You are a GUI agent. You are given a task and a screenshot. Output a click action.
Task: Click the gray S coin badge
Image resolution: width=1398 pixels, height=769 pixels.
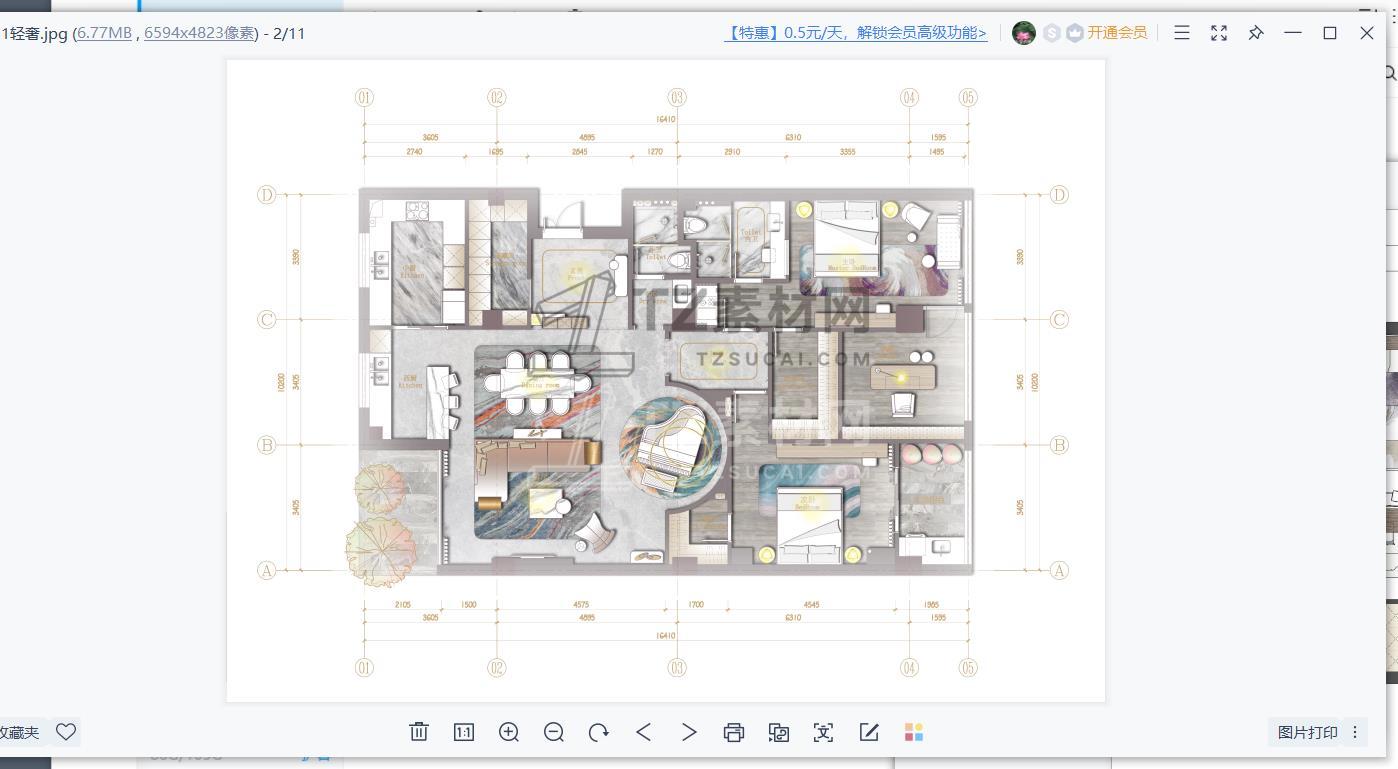point(1052,33)
